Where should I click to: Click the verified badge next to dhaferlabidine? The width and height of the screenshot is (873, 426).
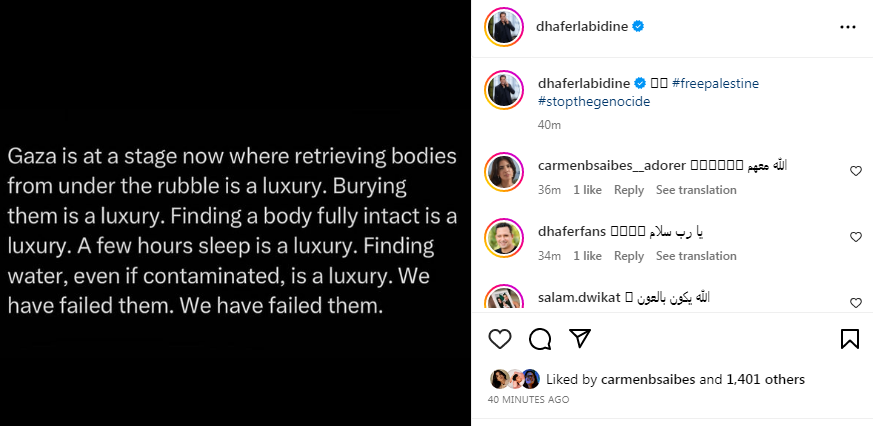point(637,27)
